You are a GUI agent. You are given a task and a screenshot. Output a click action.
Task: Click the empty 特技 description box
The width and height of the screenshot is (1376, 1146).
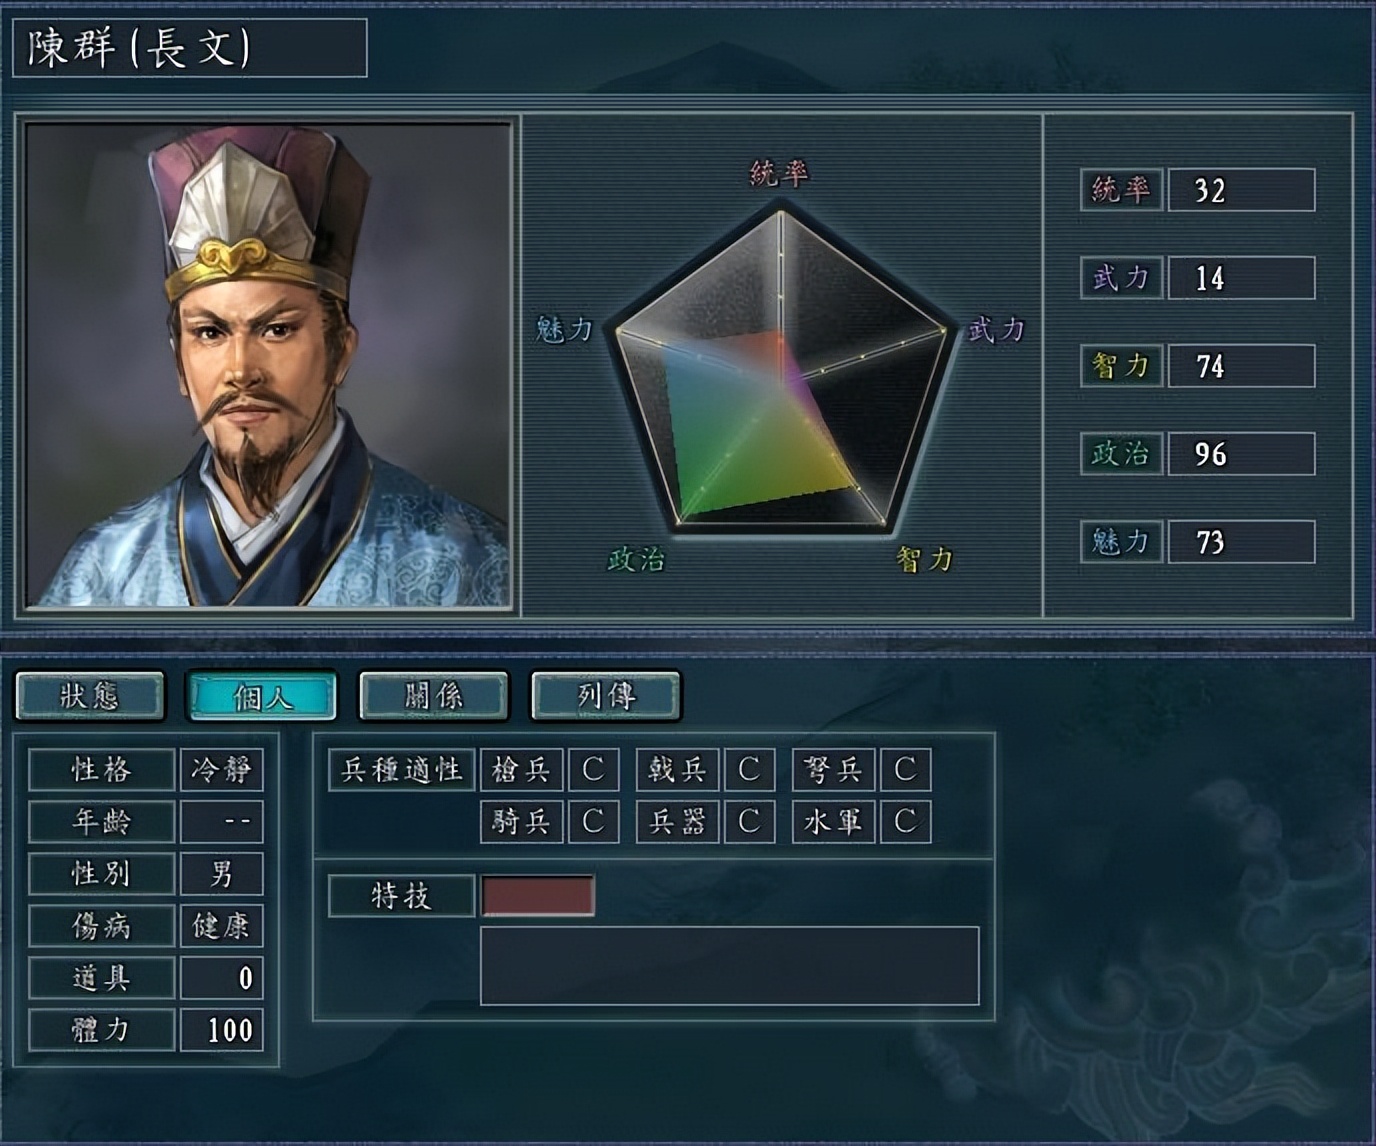click(730, 966)
